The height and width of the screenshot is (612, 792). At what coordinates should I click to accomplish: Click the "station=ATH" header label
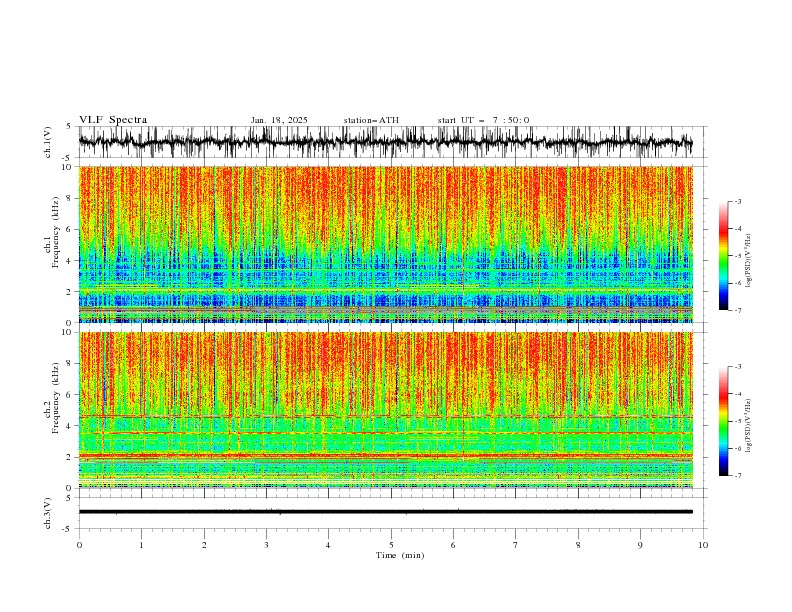click(x=371, y=120)
